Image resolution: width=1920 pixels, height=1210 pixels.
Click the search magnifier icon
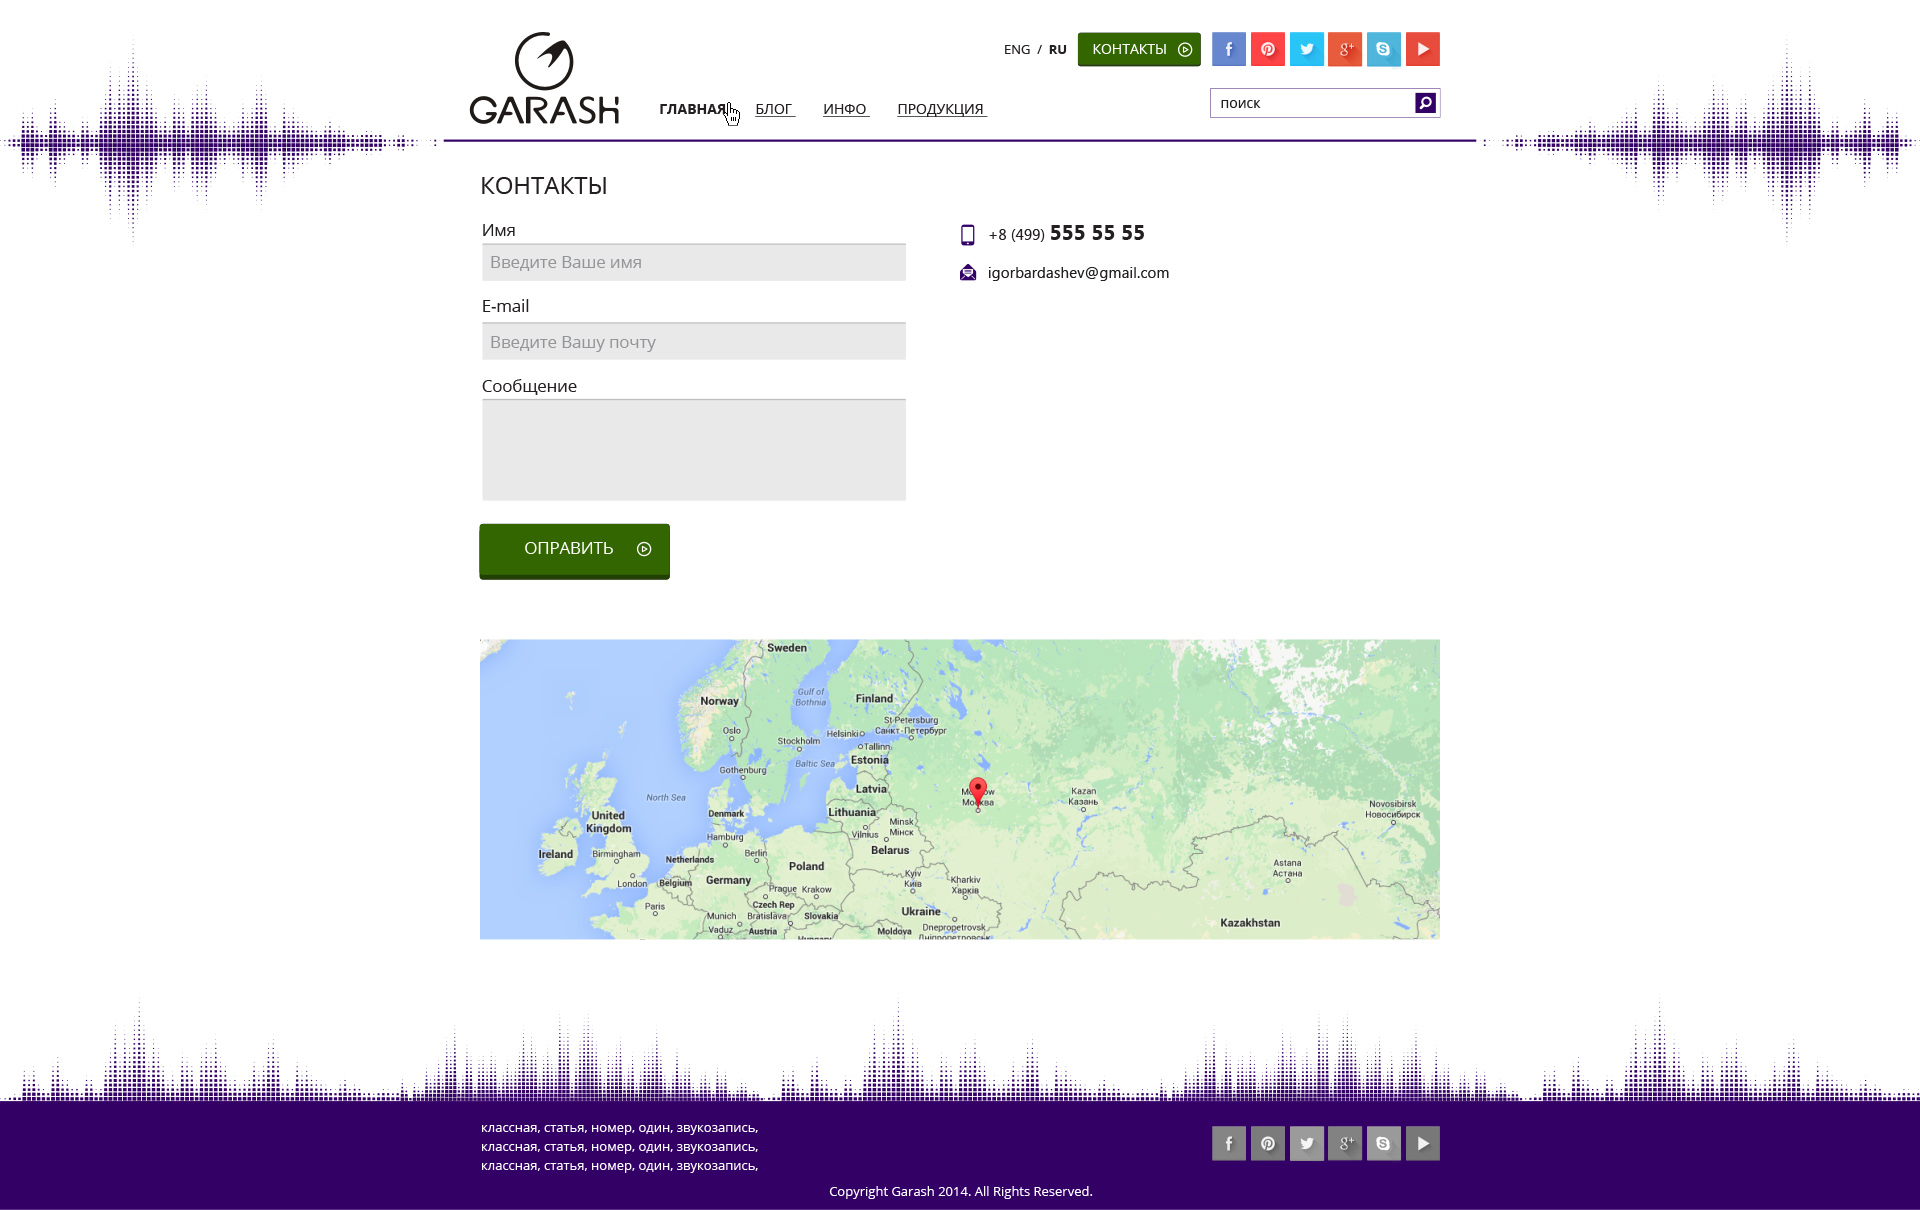pyautogui.click(x=1425, y=103)
